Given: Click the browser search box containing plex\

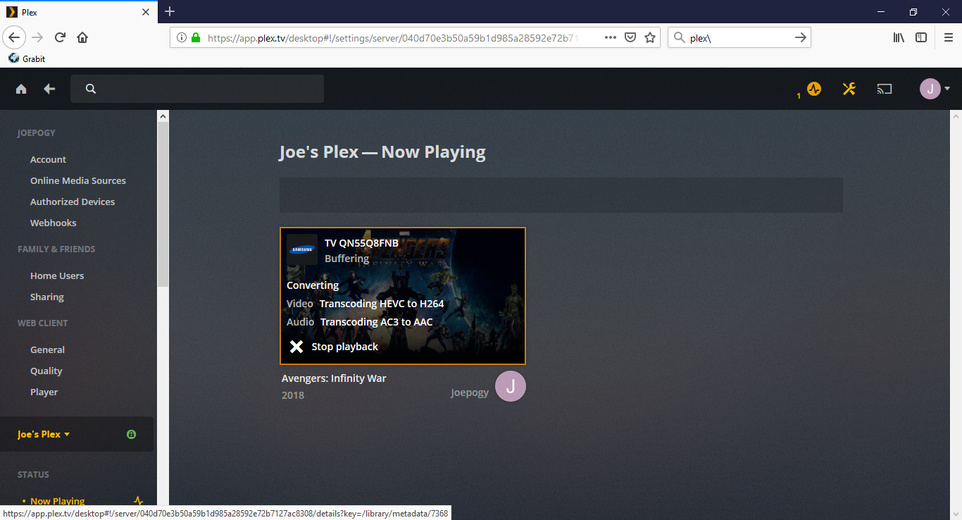Looking at the screenshot, I should tap(739, 37).
